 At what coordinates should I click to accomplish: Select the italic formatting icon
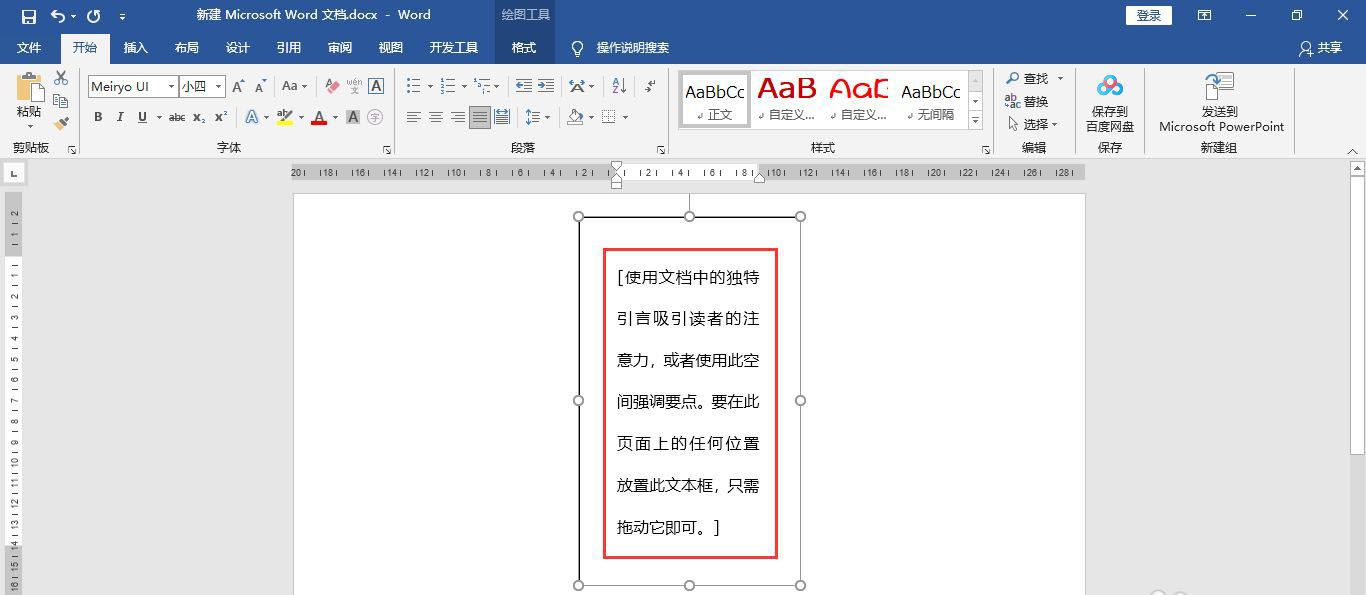point(119,117)
